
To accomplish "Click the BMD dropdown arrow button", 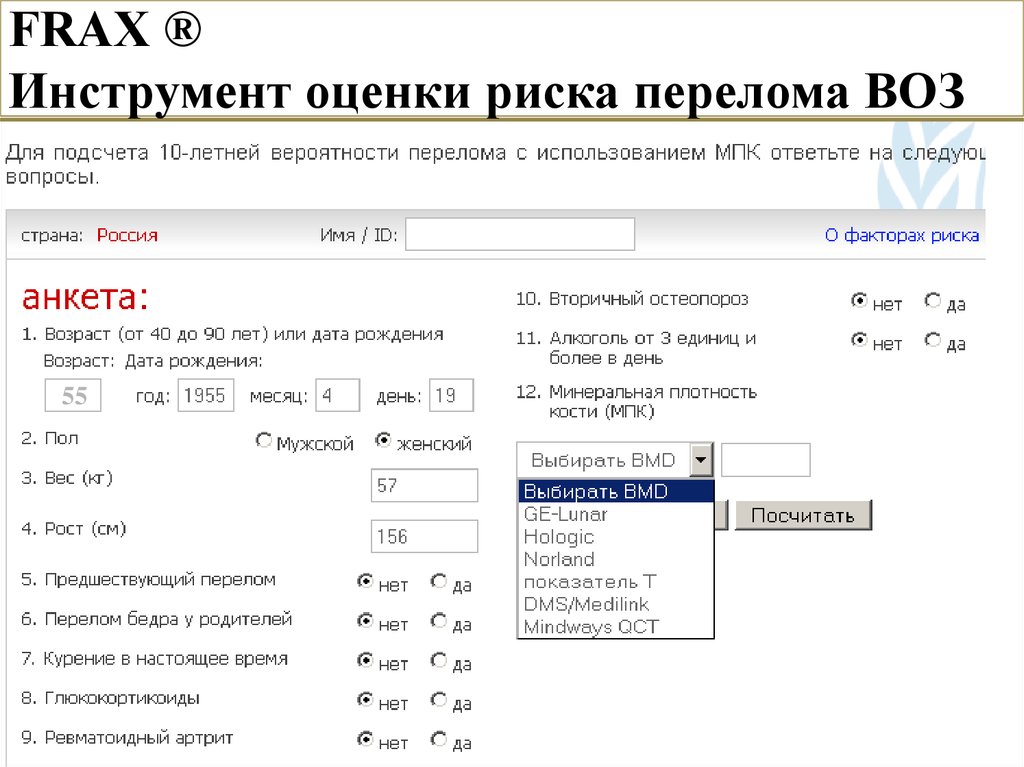I will point(702,461).
